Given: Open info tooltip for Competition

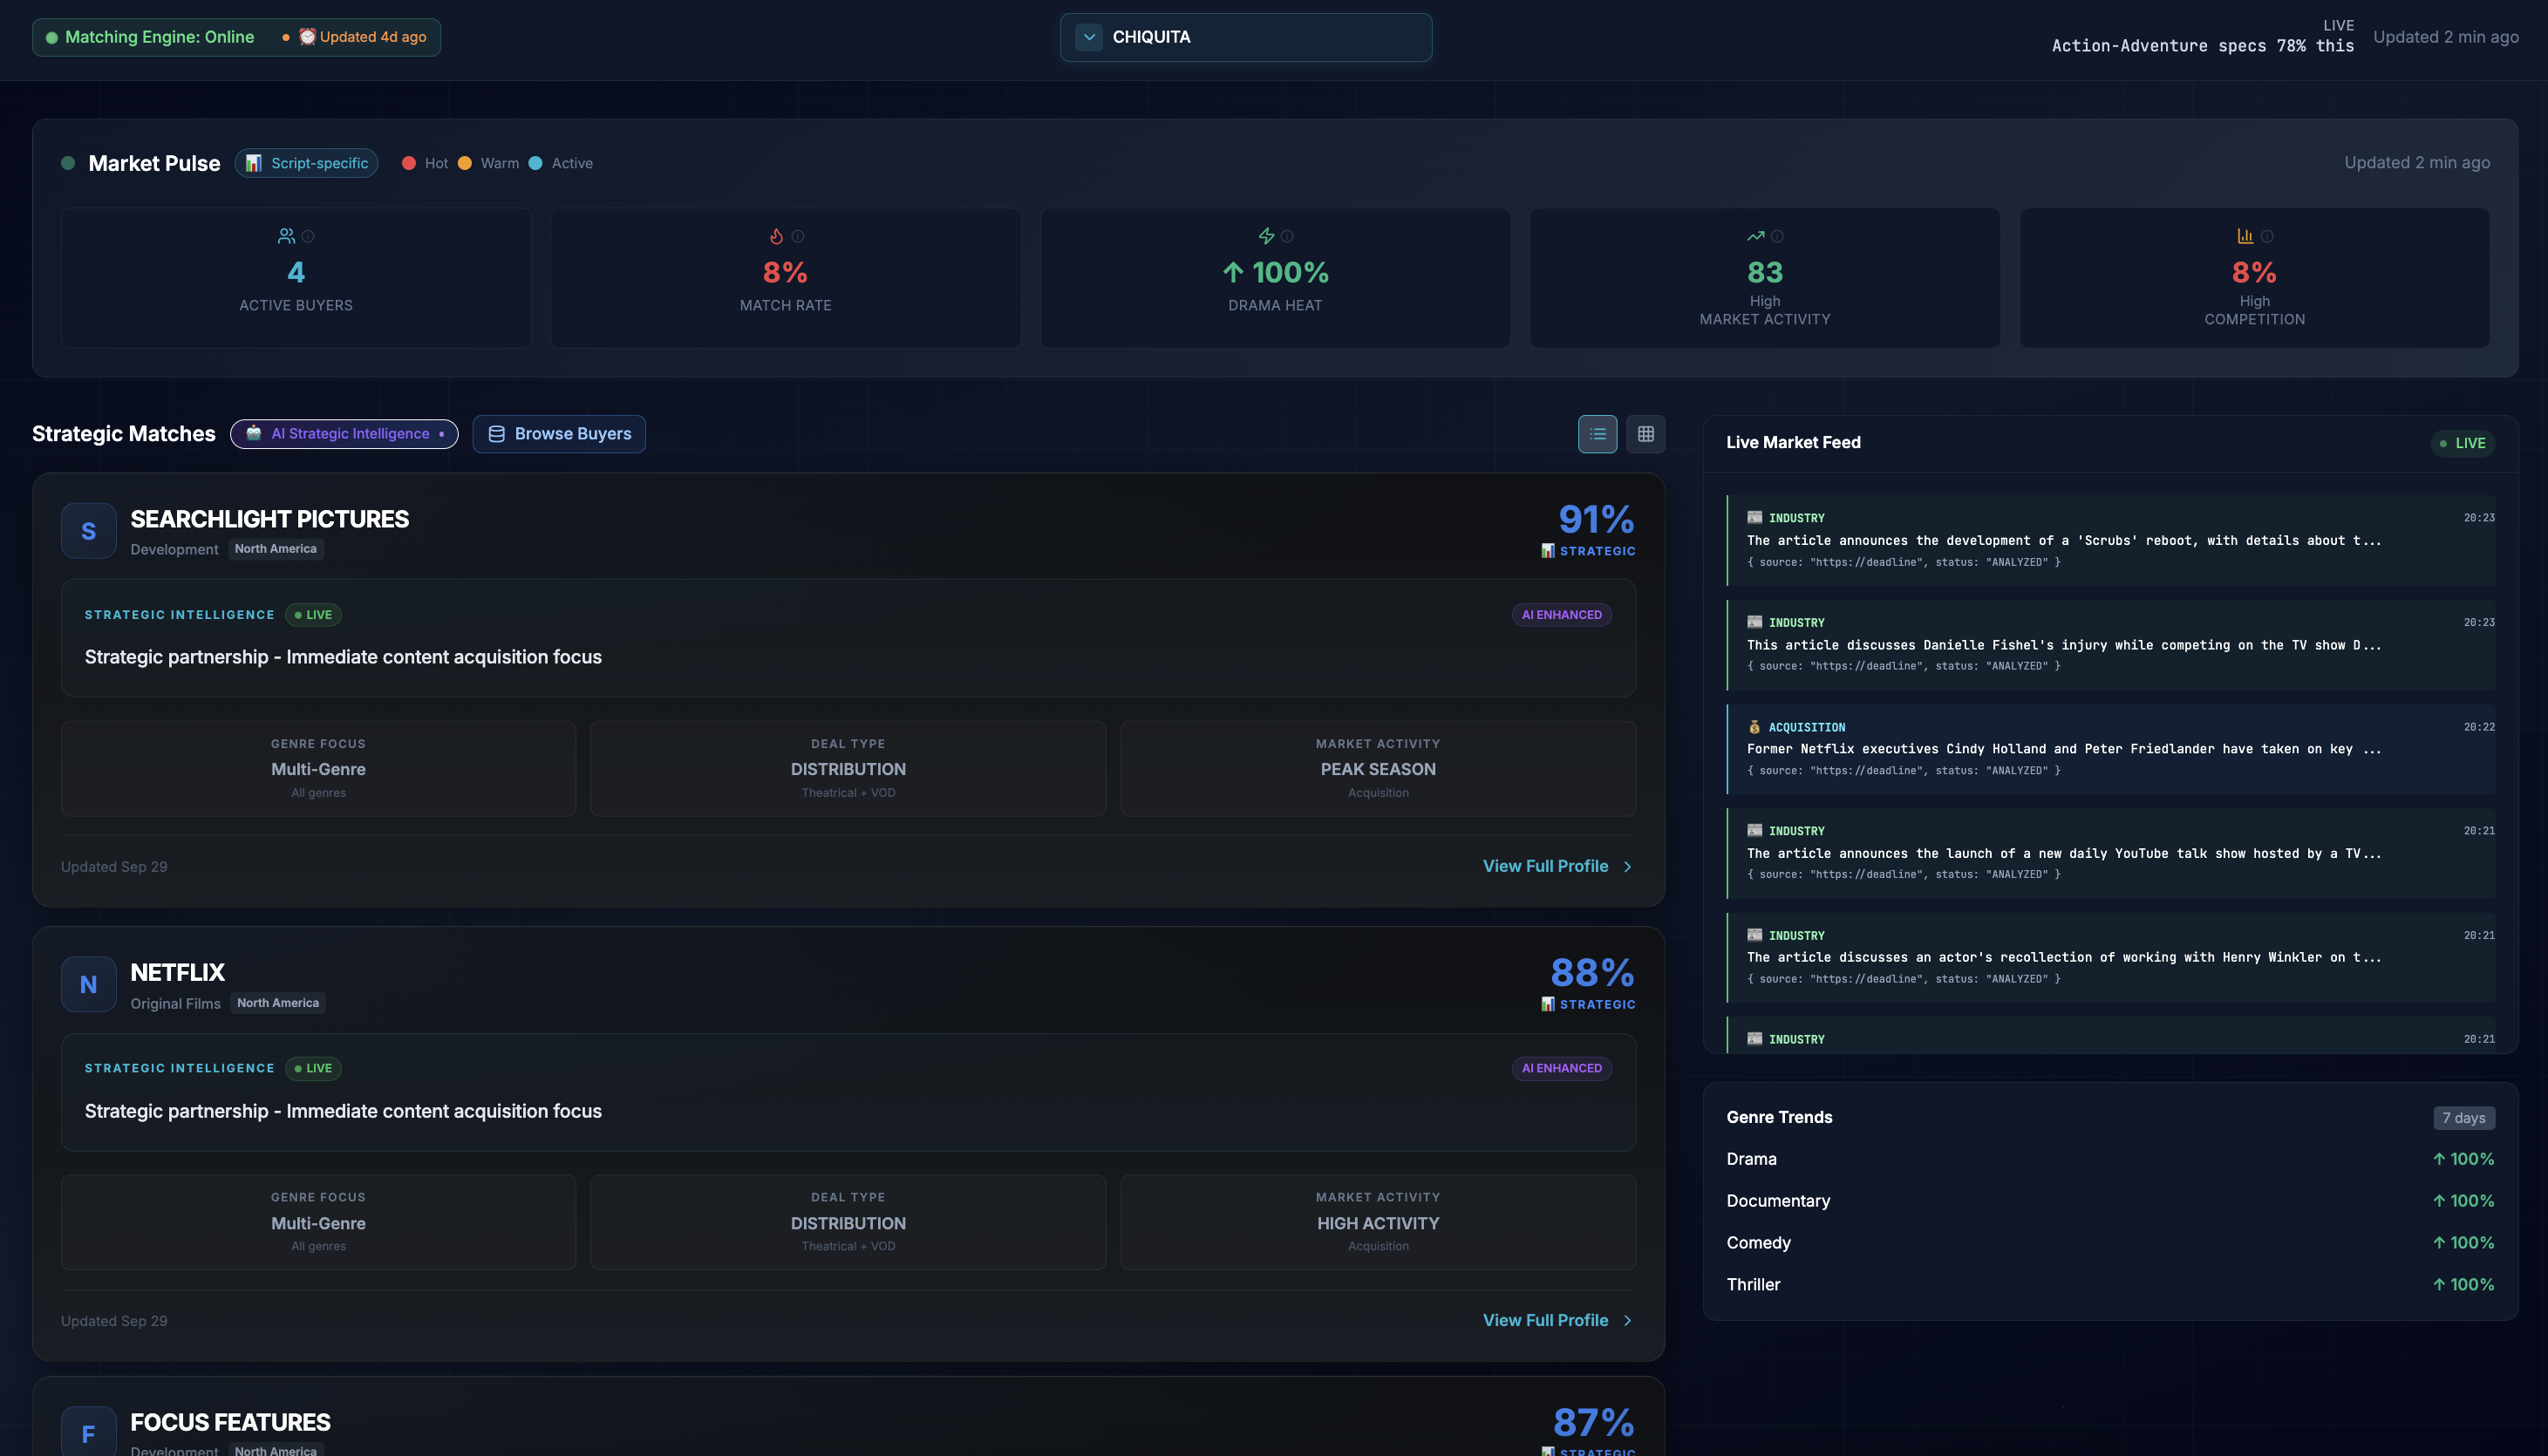Looking at the screenshot, I should (2267, 237).
